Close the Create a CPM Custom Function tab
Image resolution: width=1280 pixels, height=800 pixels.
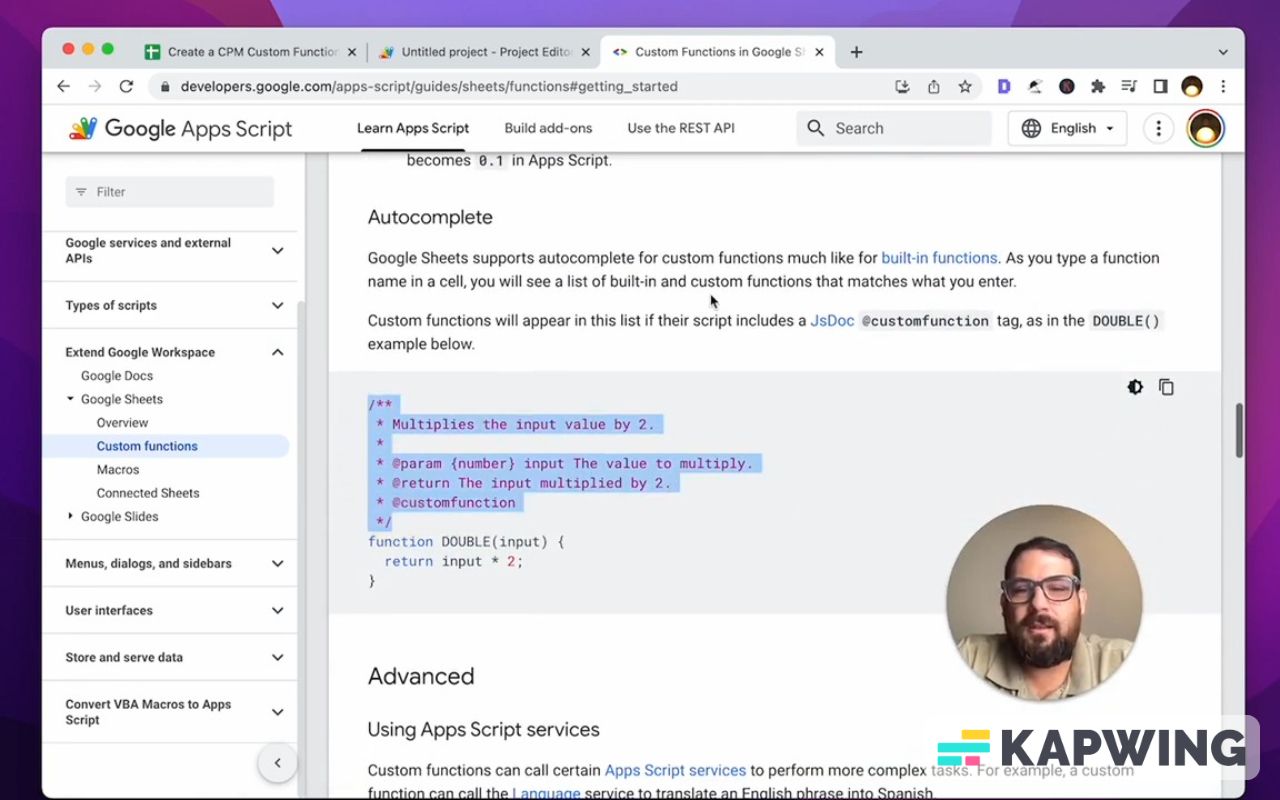[x=351, y=52]
